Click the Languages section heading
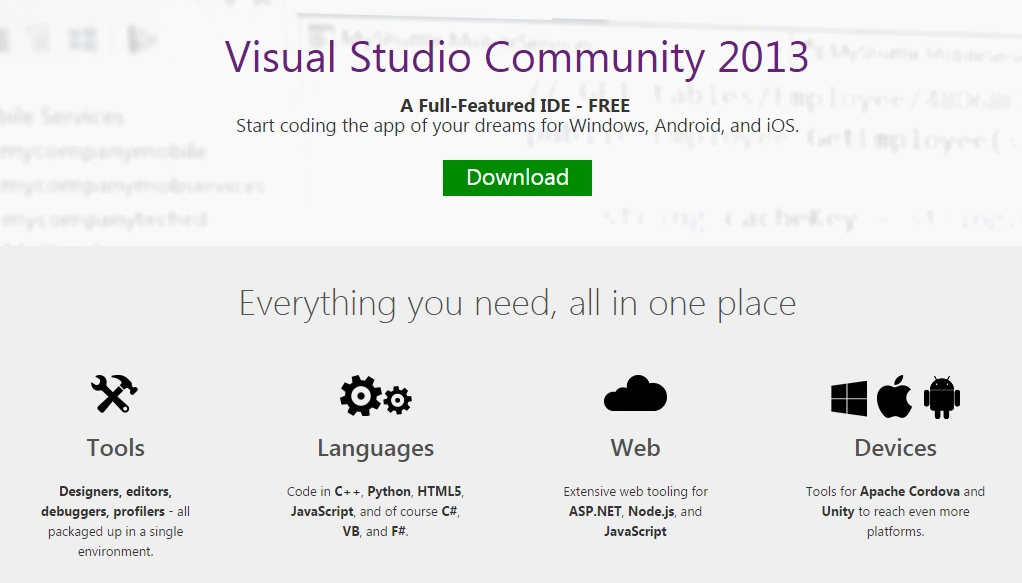Viewport: 1022px width, 583px height. 376,448
